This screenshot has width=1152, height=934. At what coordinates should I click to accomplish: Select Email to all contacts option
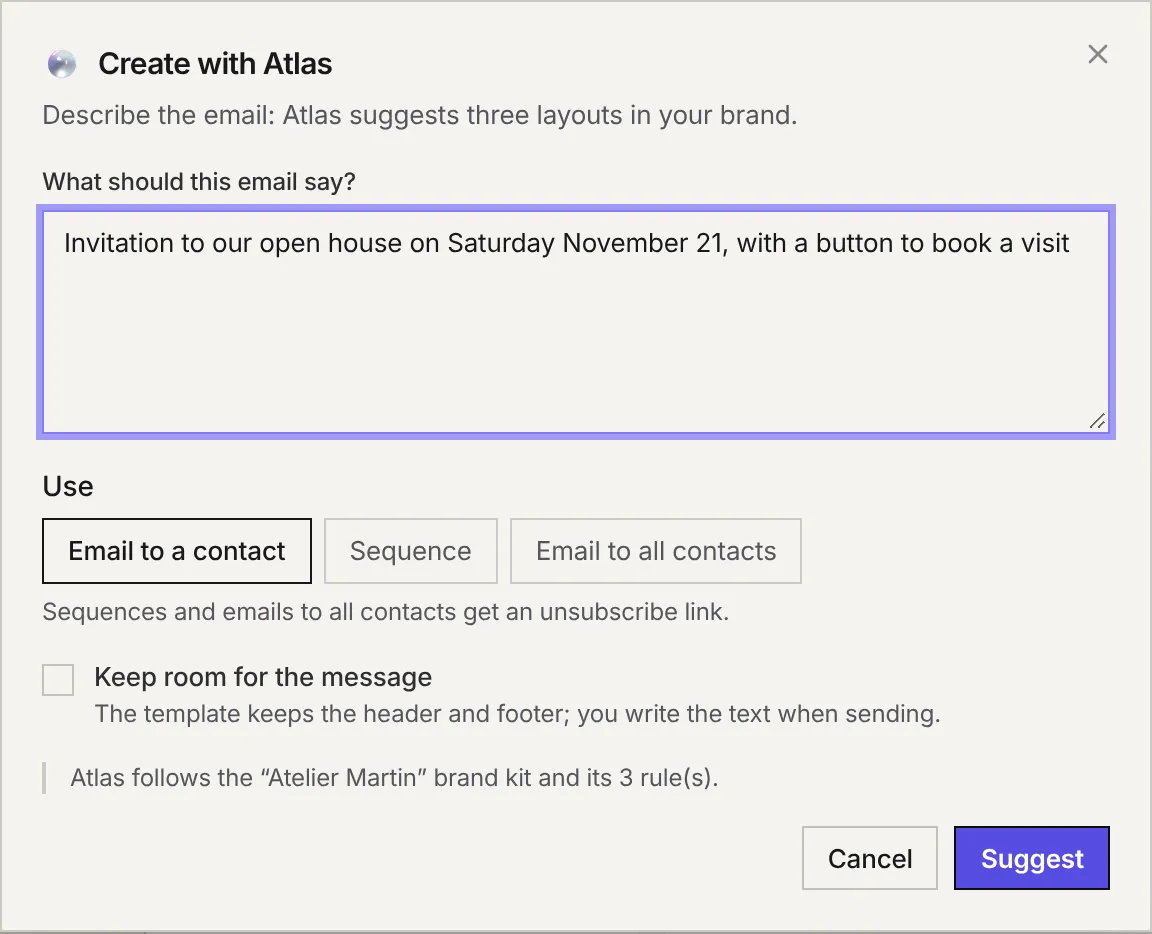point(656,551)
